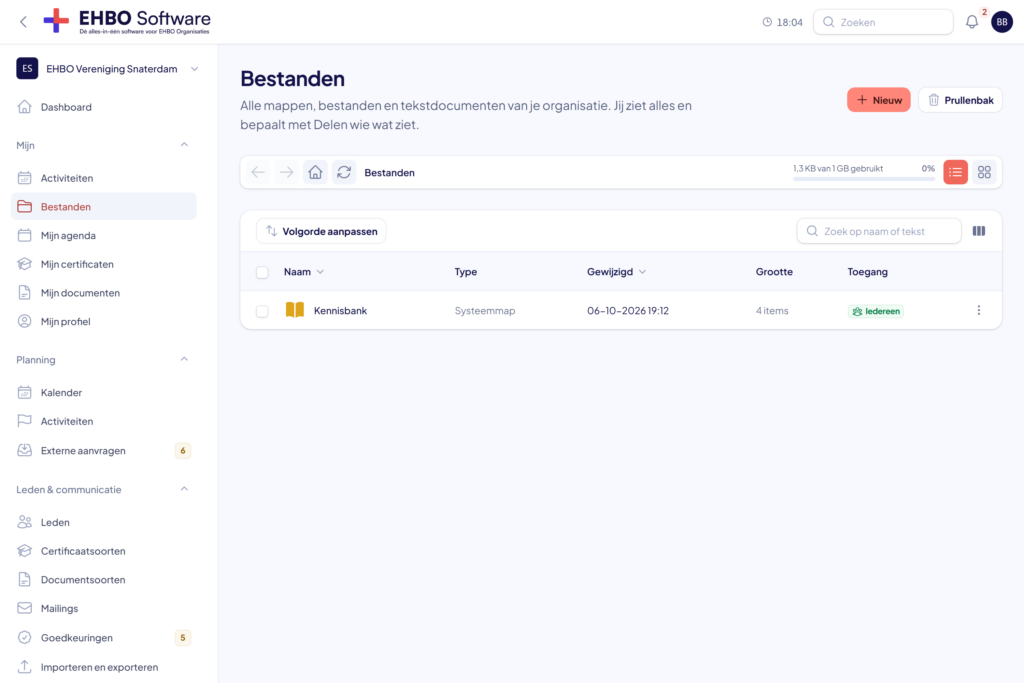Navigate back in the file browser
Viewport: 1024px width, 683px height.
(258, 172)
